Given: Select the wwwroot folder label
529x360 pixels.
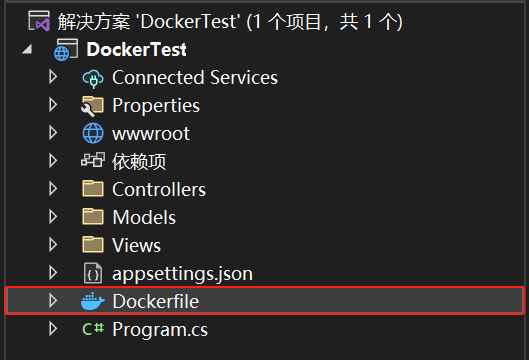Looking at the screenshot, I should point(151,134).
